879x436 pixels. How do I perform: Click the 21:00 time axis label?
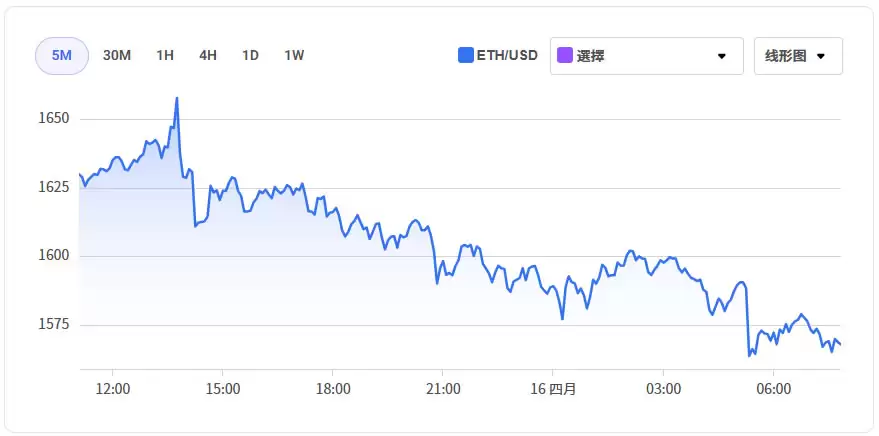[443, 388]
